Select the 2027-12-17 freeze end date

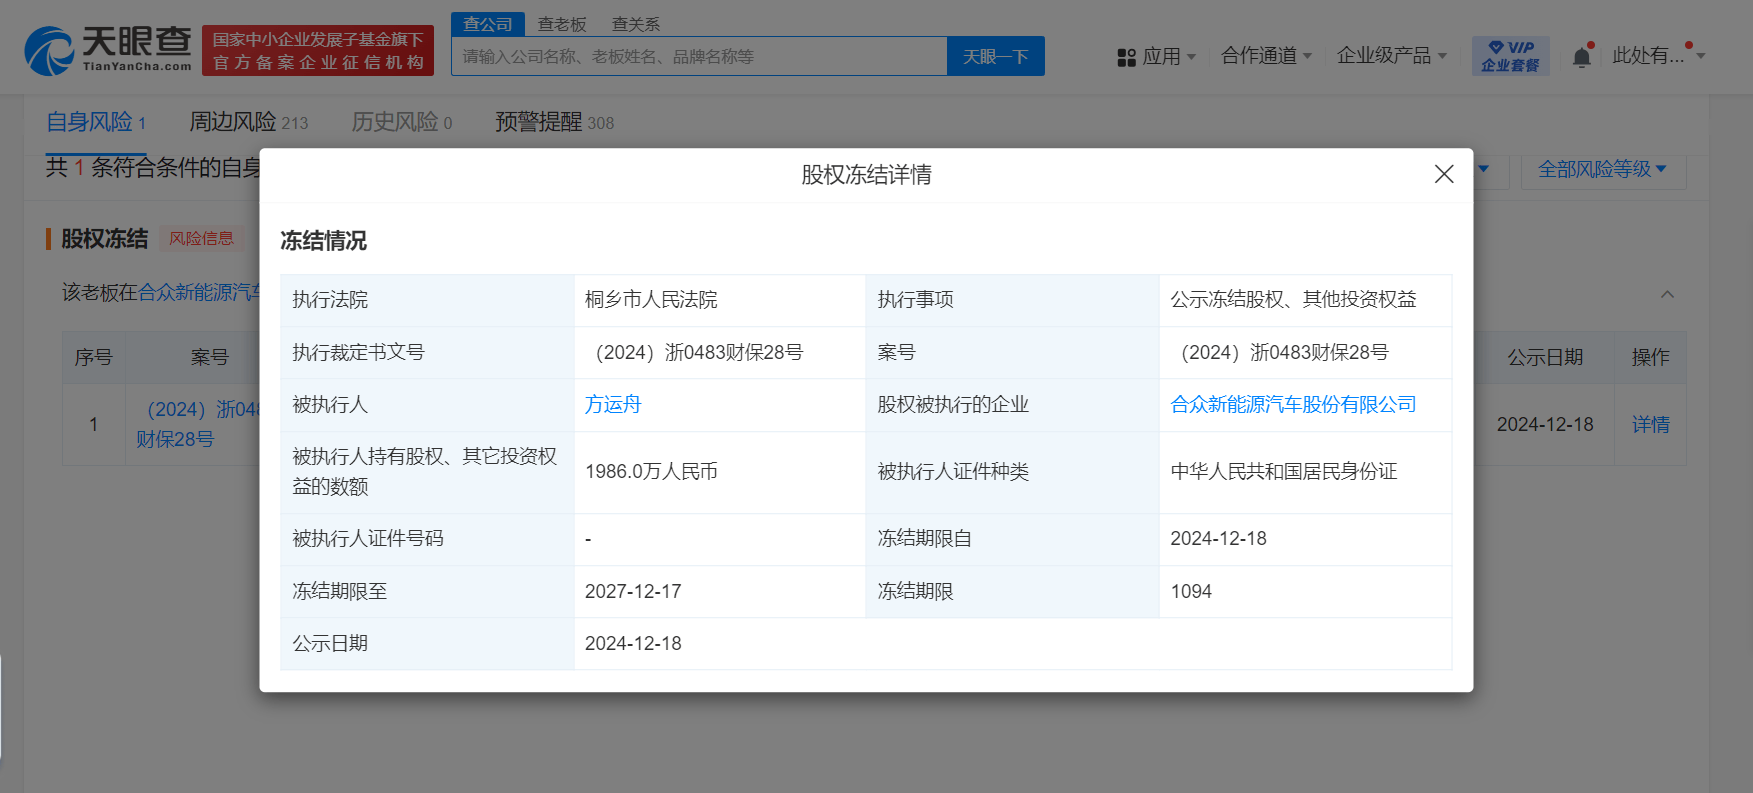(x=633, y=592)
